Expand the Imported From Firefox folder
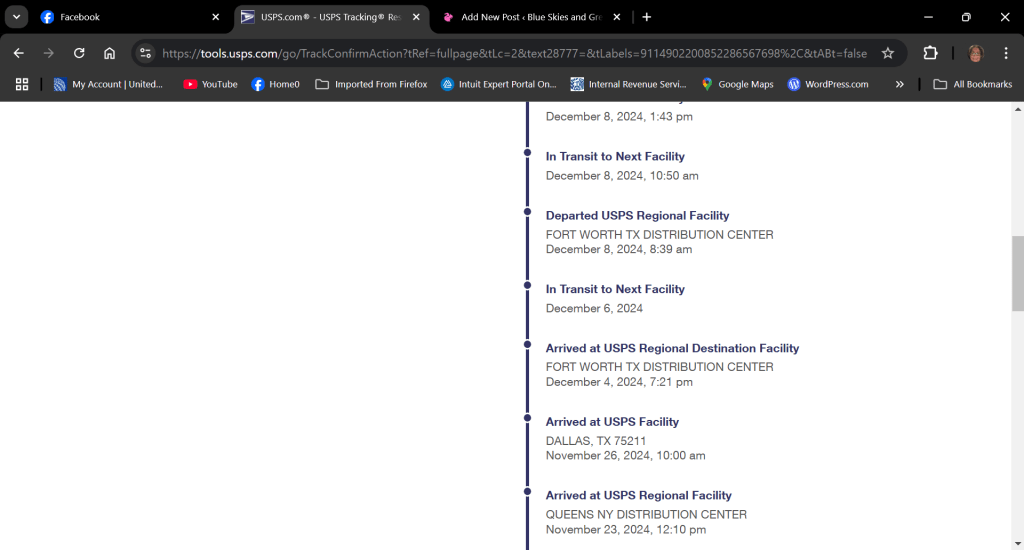Image resolution: width=1024 pixels, height=550 pixels. pos(371,85)
